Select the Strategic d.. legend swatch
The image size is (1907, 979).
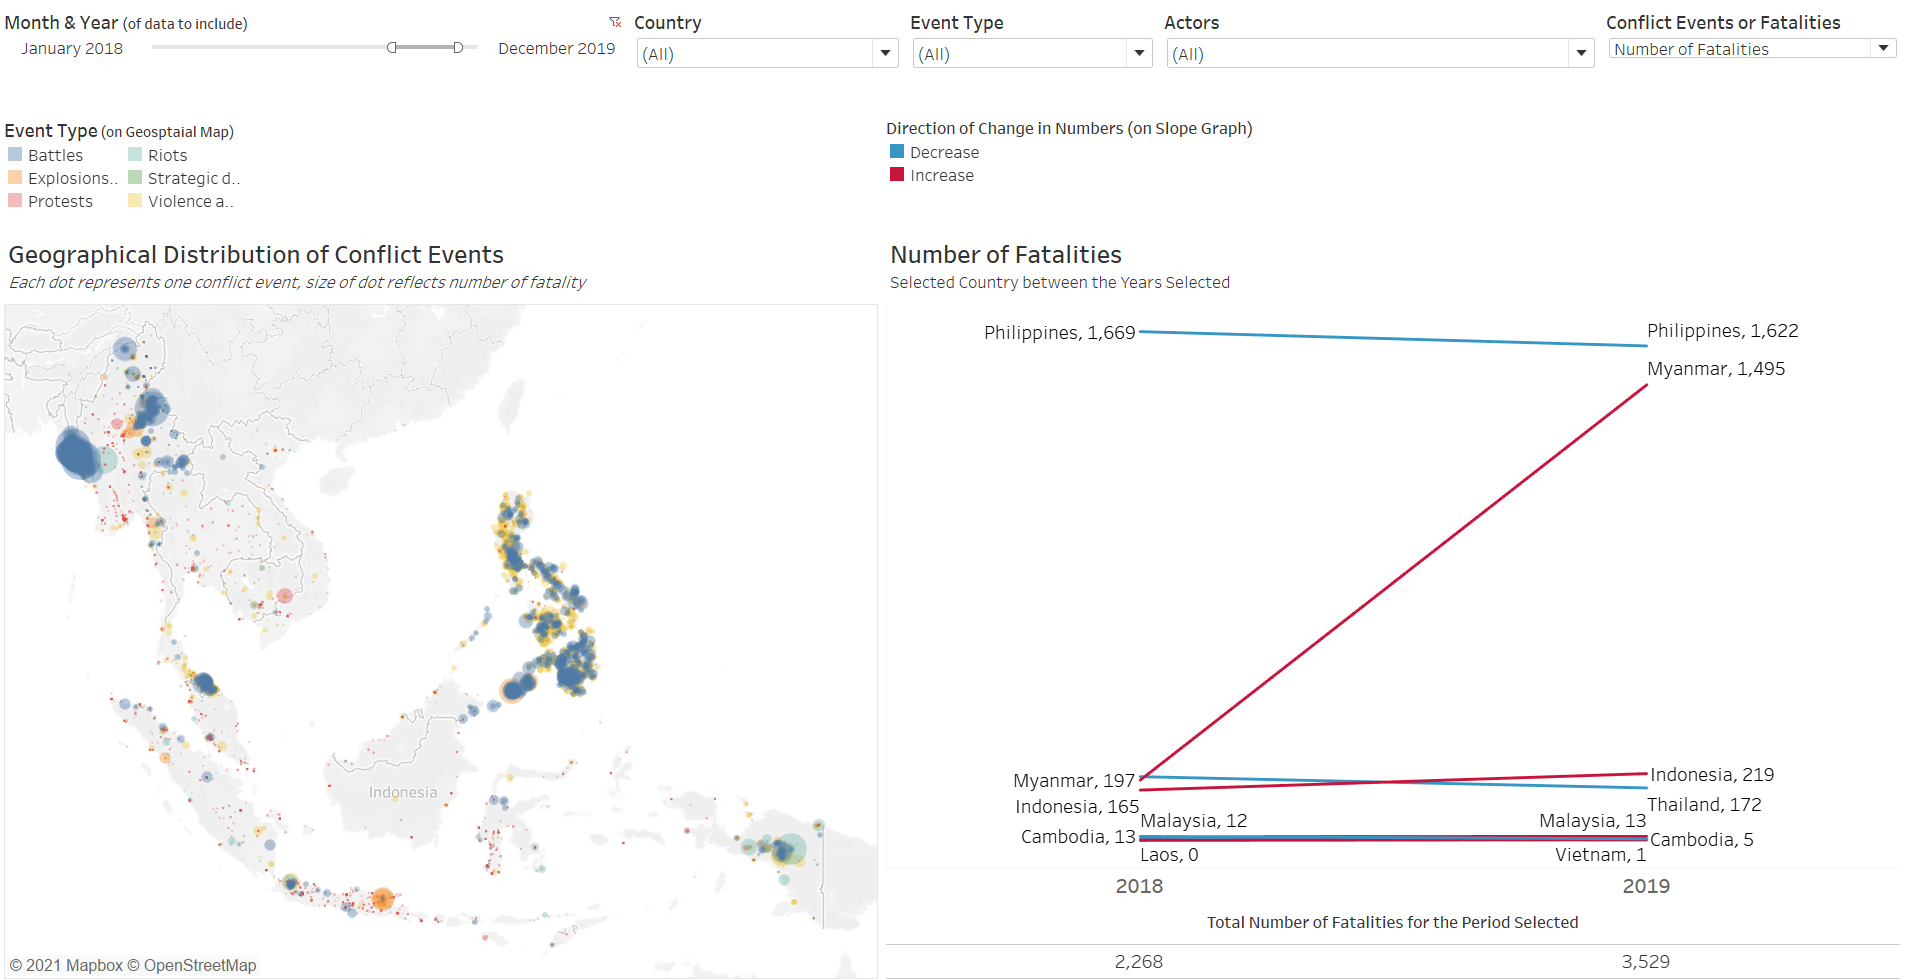point(135,178)
